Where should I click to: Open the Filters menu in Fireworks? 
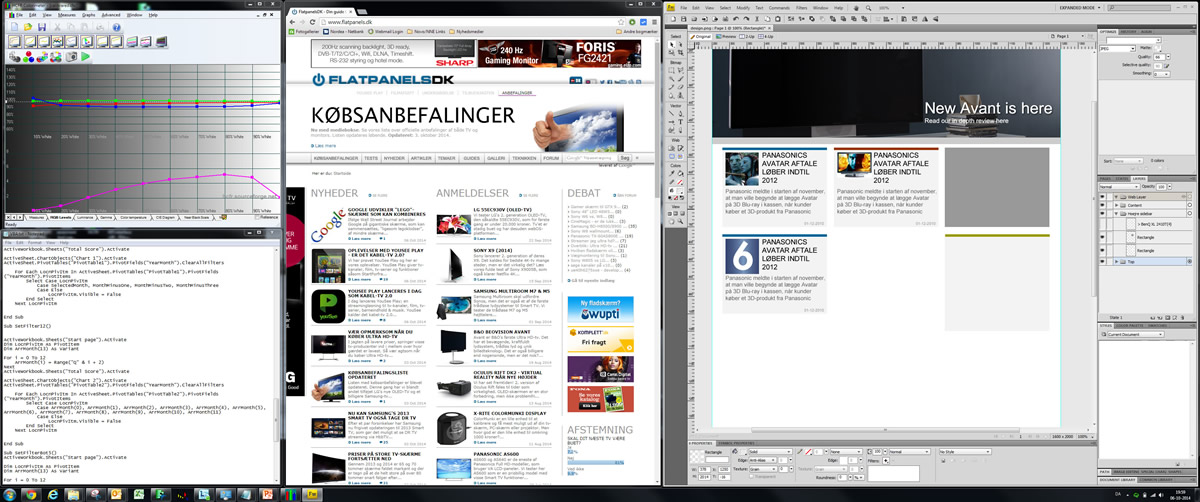[x=801, y=8]
